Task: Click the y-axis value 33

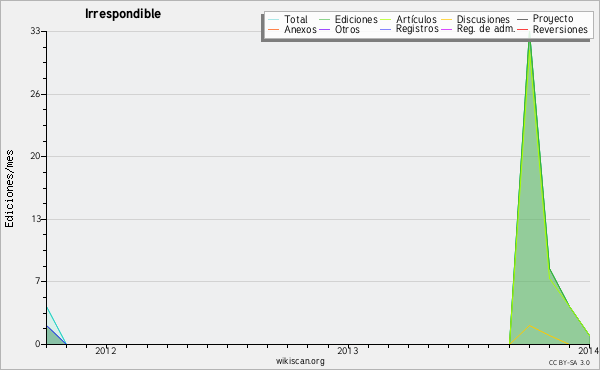Action: tap(36, 31)
